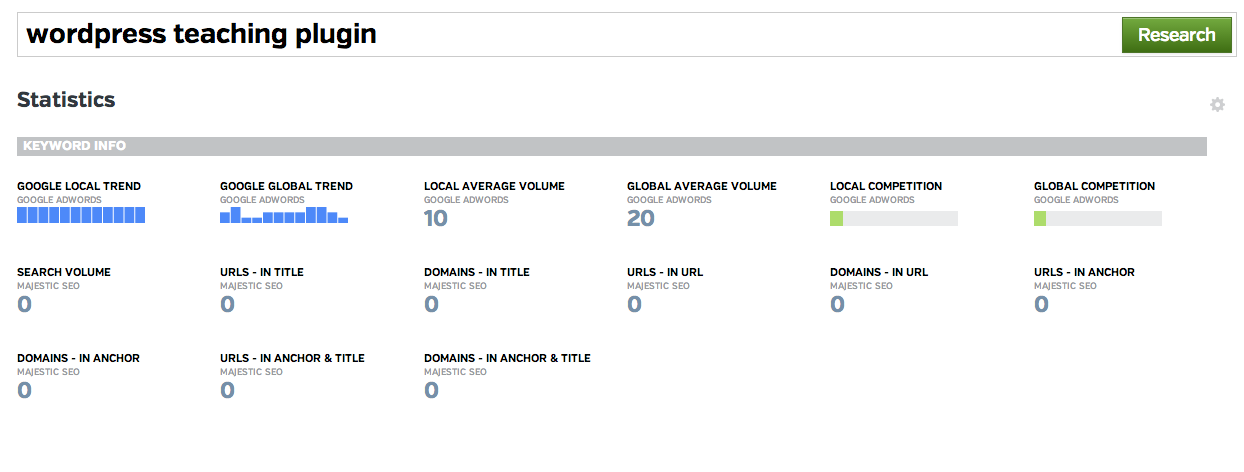Click the Google Global Trend bar chart
Image resolution: width=1244 pixels, height=472 pixels.
coord(284,215)
